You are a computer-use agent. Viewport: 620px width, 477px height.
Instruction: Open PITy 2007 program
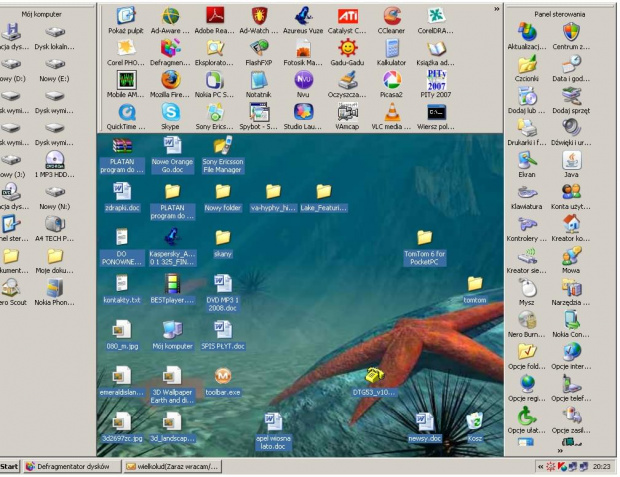tap(436, 85)
